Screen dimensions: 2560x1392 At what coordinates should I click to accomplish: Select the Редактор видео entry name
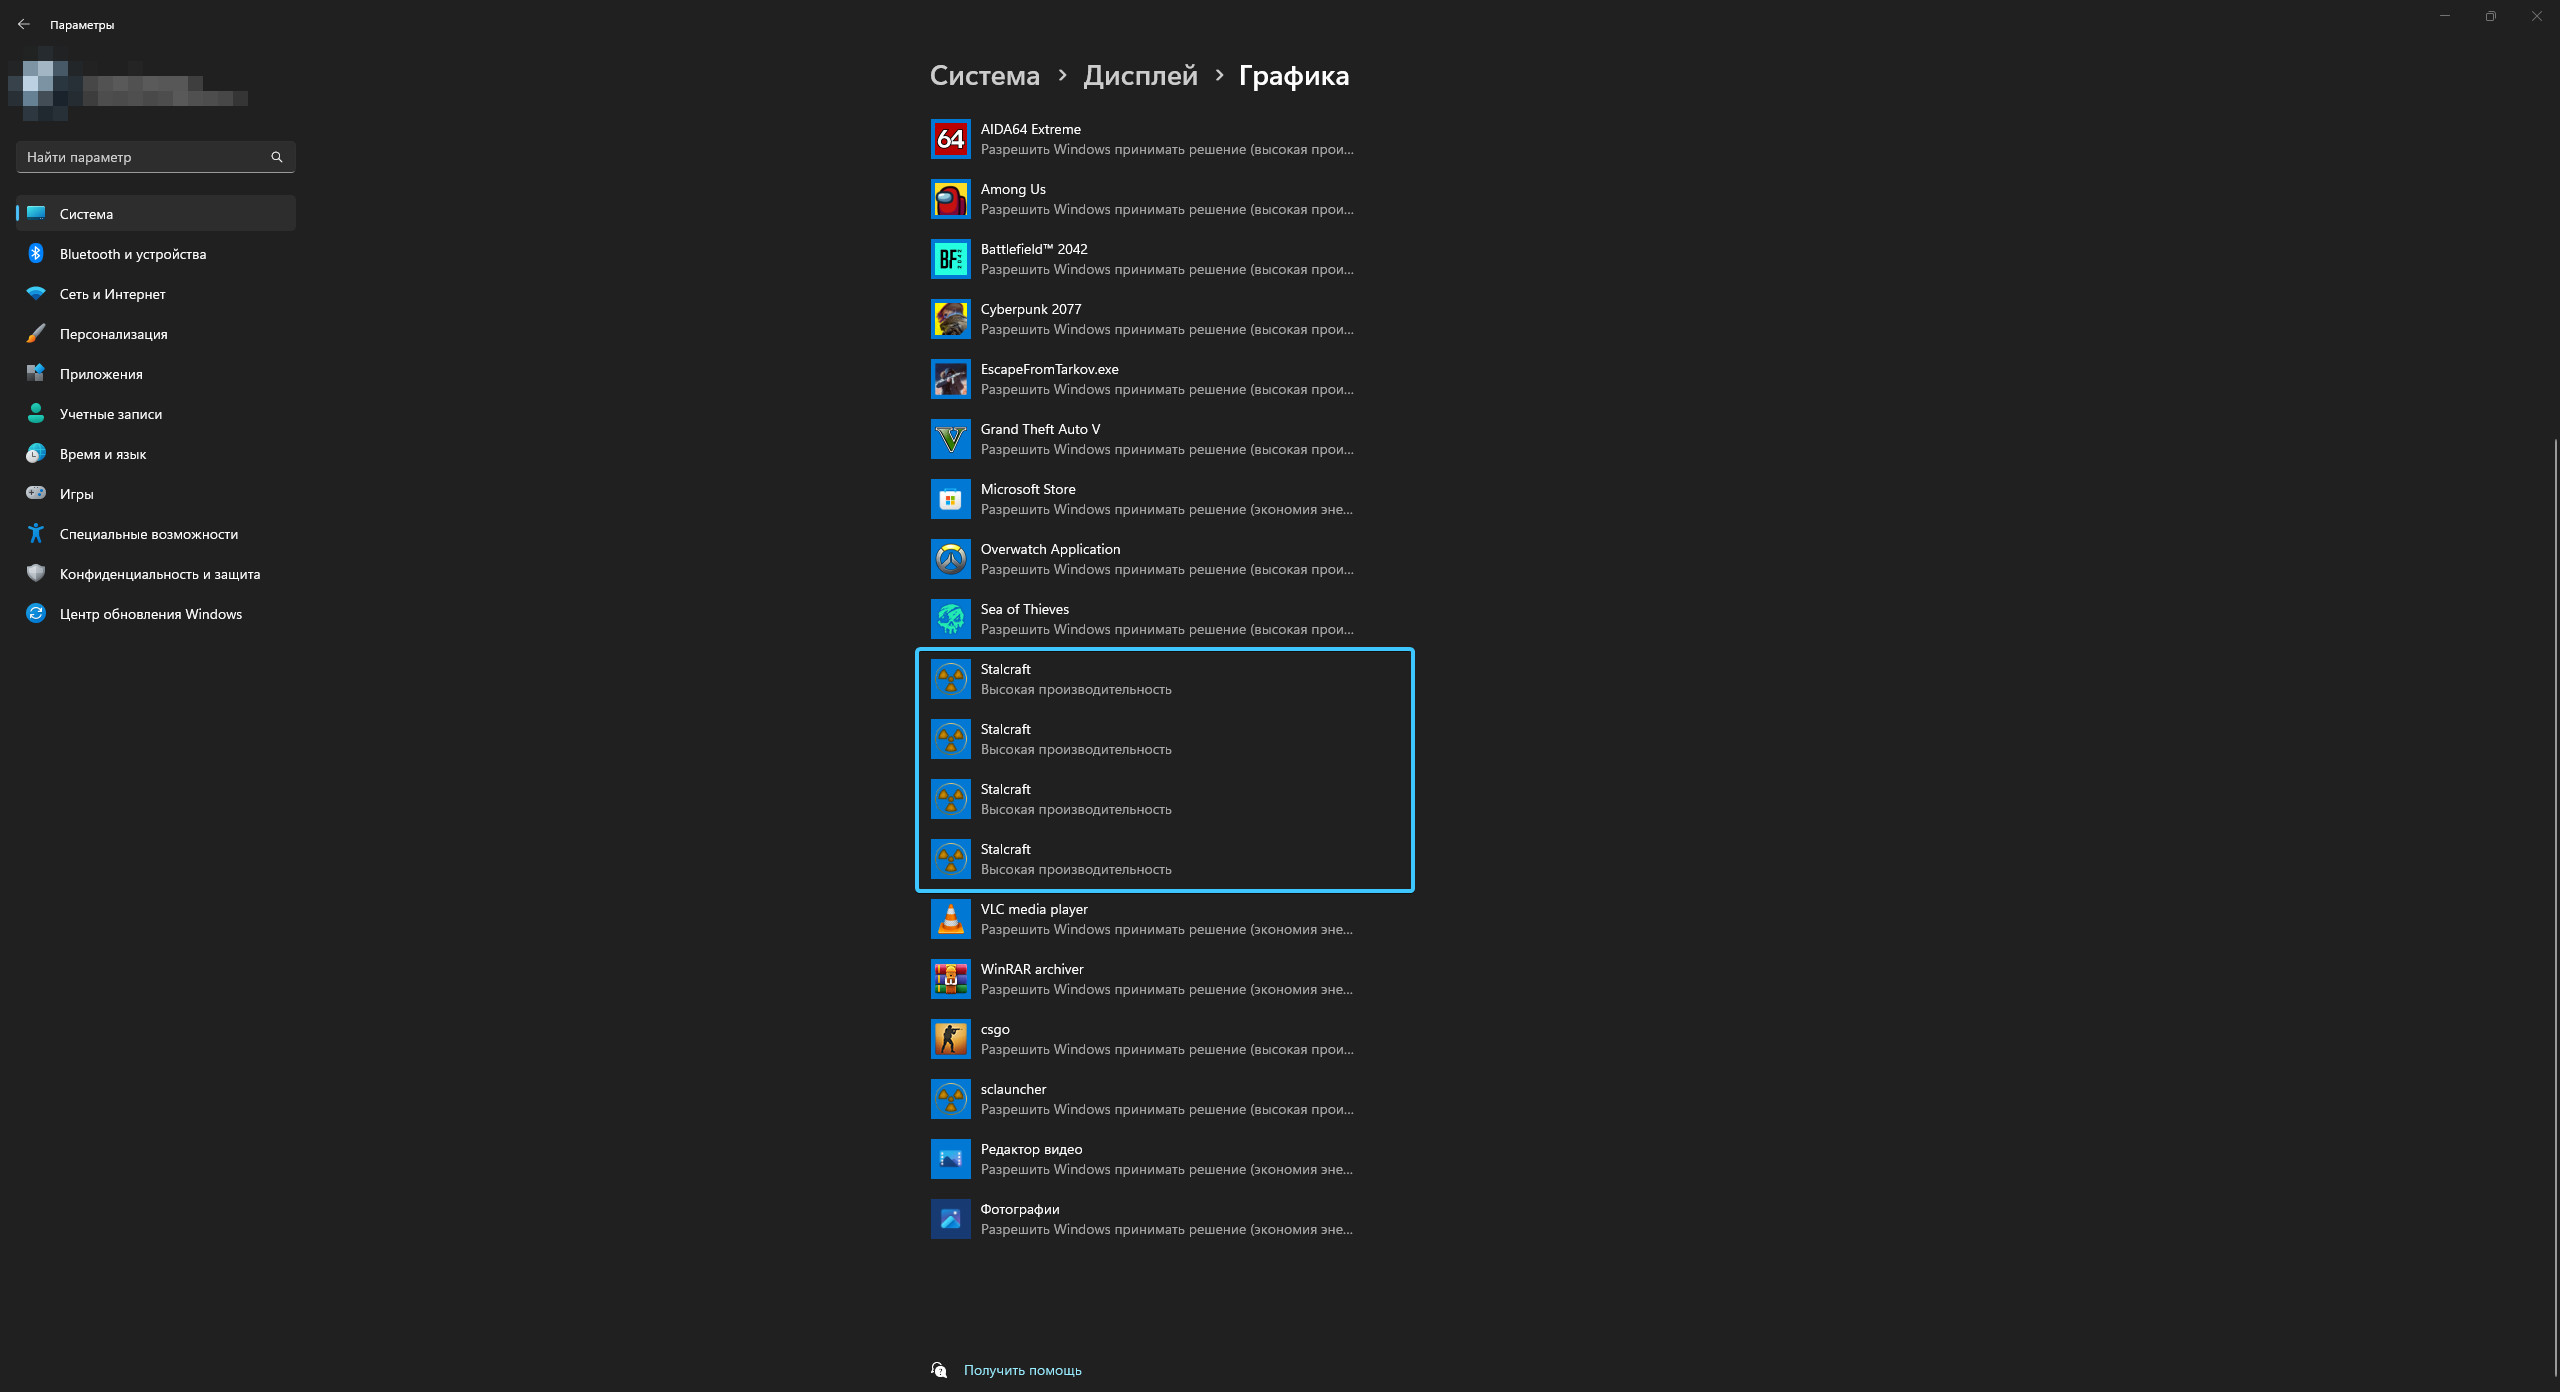(1031, 1149)
